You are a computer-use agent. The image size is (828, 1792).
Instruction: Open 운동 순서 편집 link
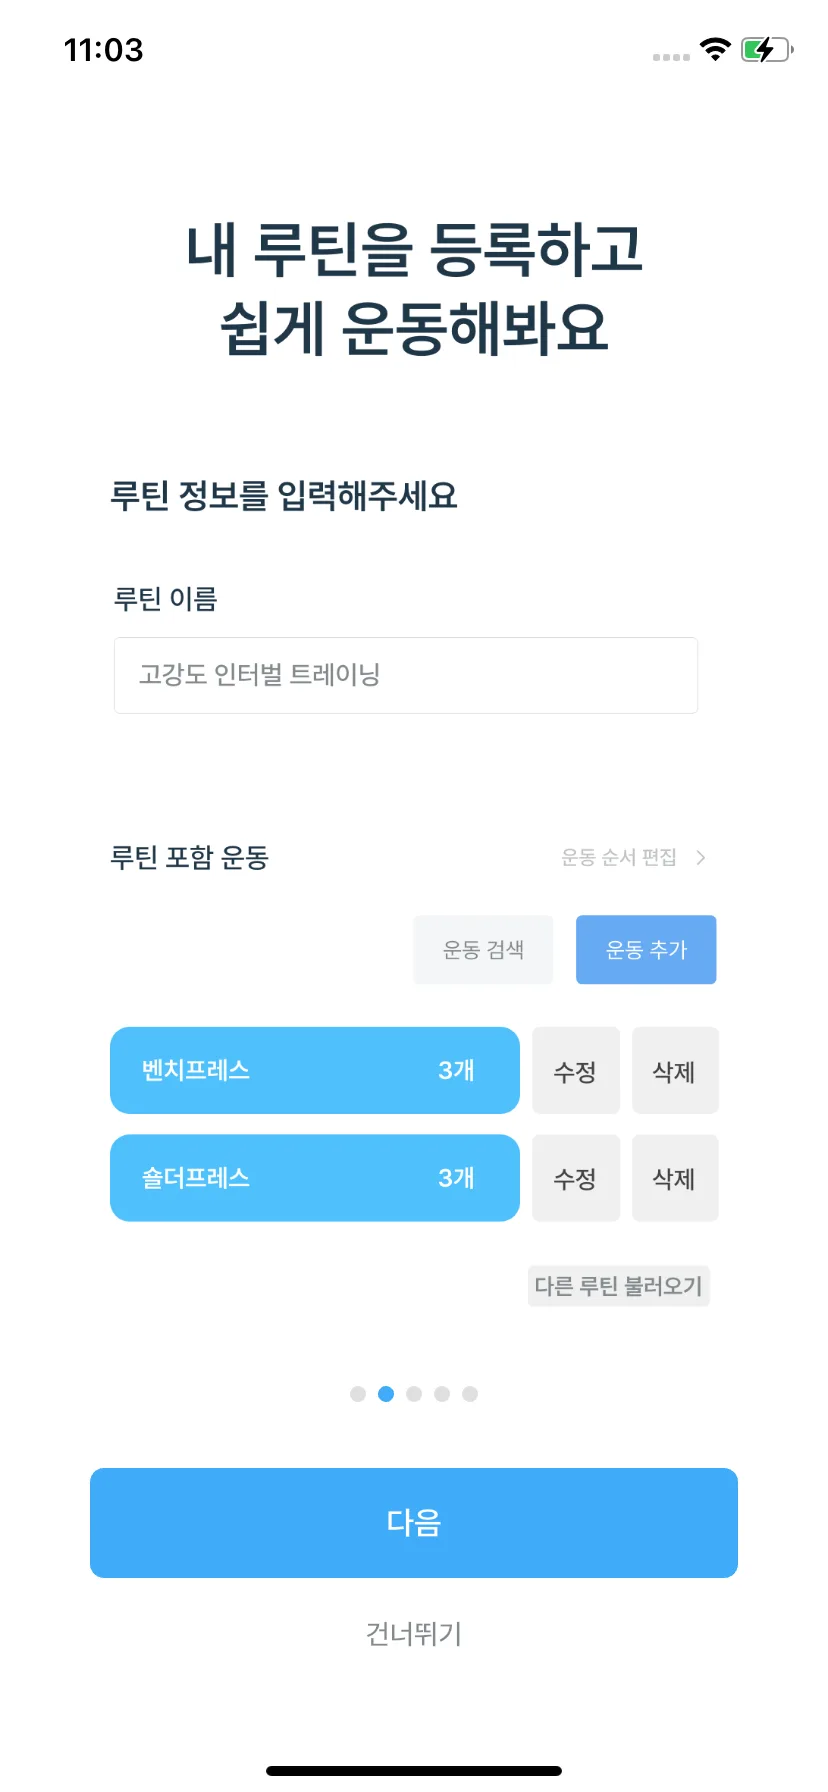(619, 858)
